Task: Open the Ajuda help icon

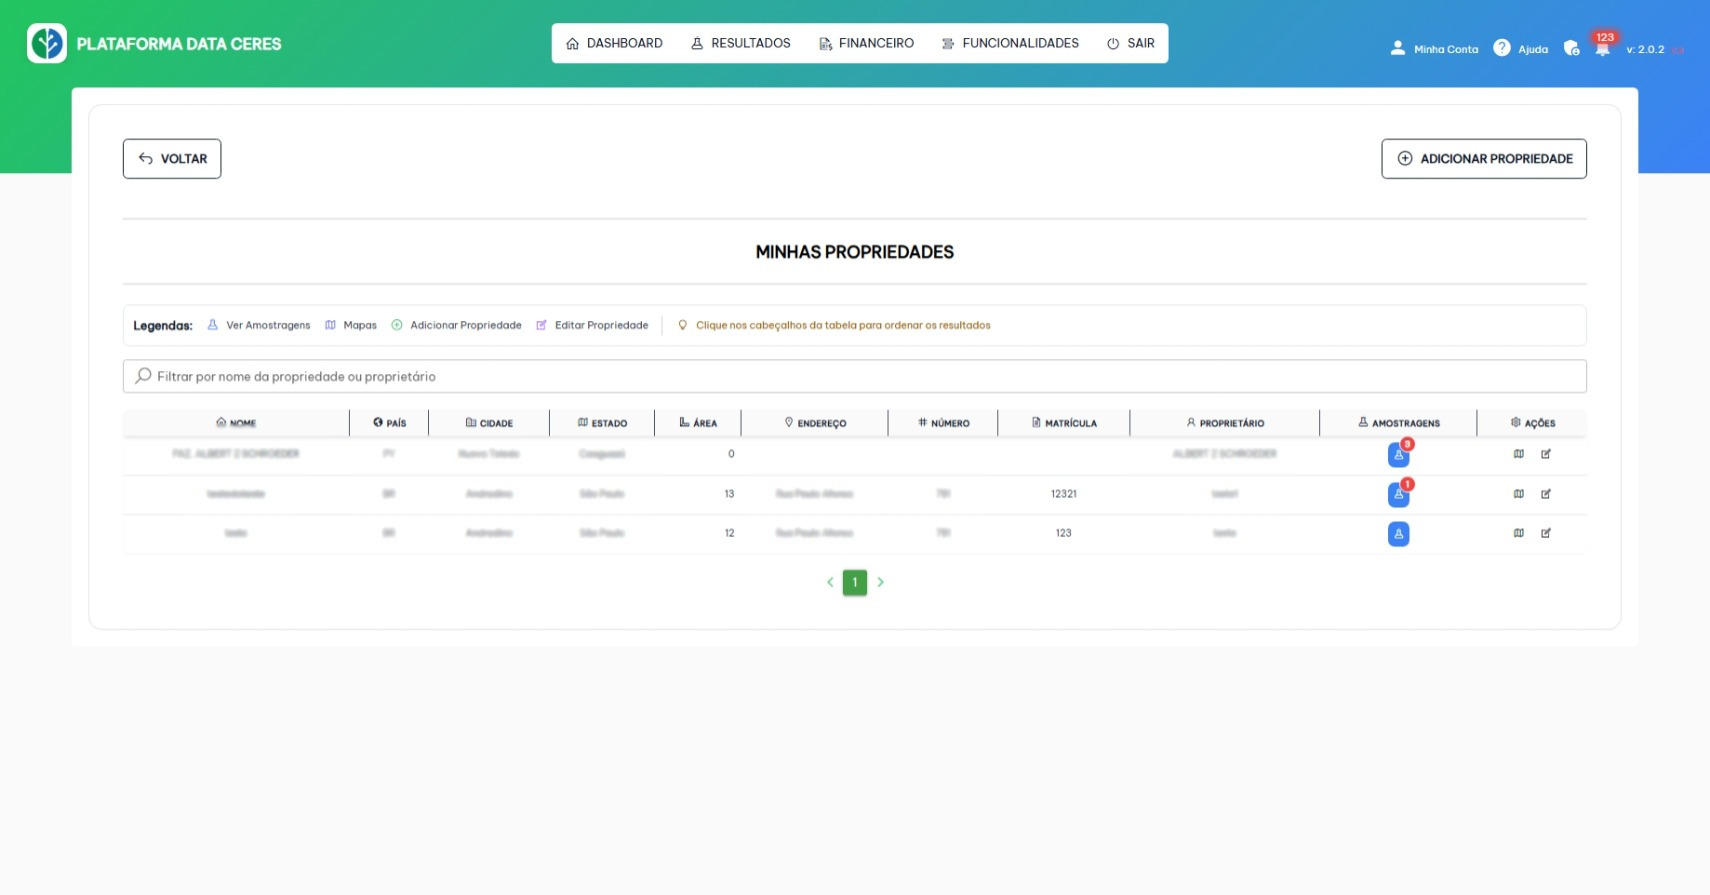Action: 1501,48
